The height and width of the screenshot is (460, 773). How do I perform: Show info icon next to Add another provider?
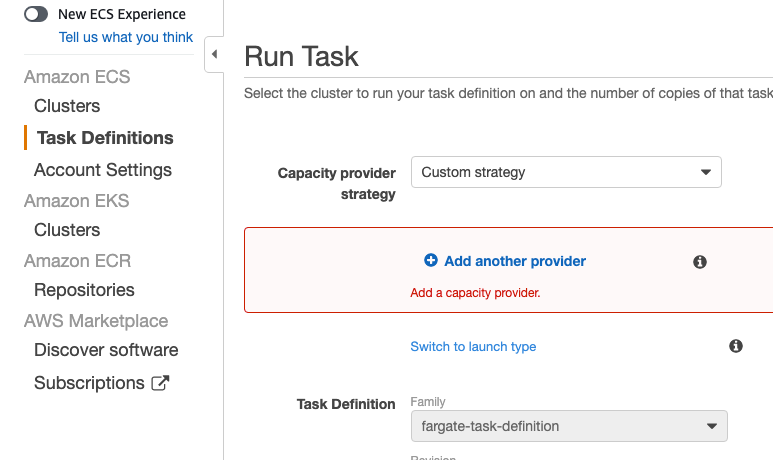[x=700, y=262]
